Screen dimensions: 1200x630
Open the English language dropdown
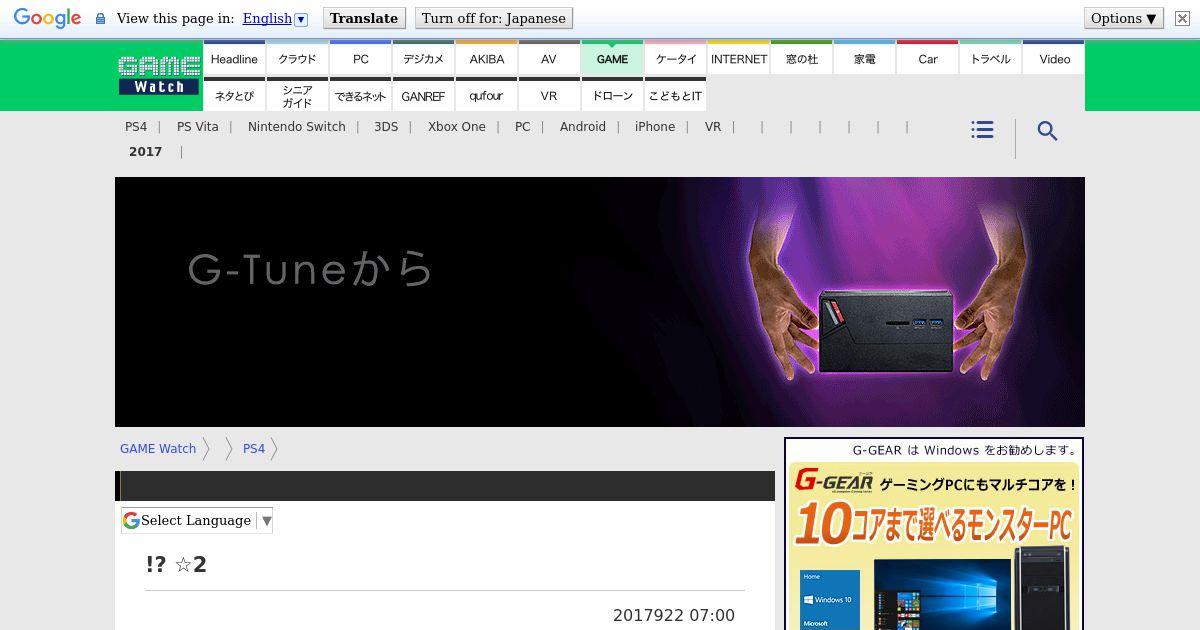coord(275,18)
